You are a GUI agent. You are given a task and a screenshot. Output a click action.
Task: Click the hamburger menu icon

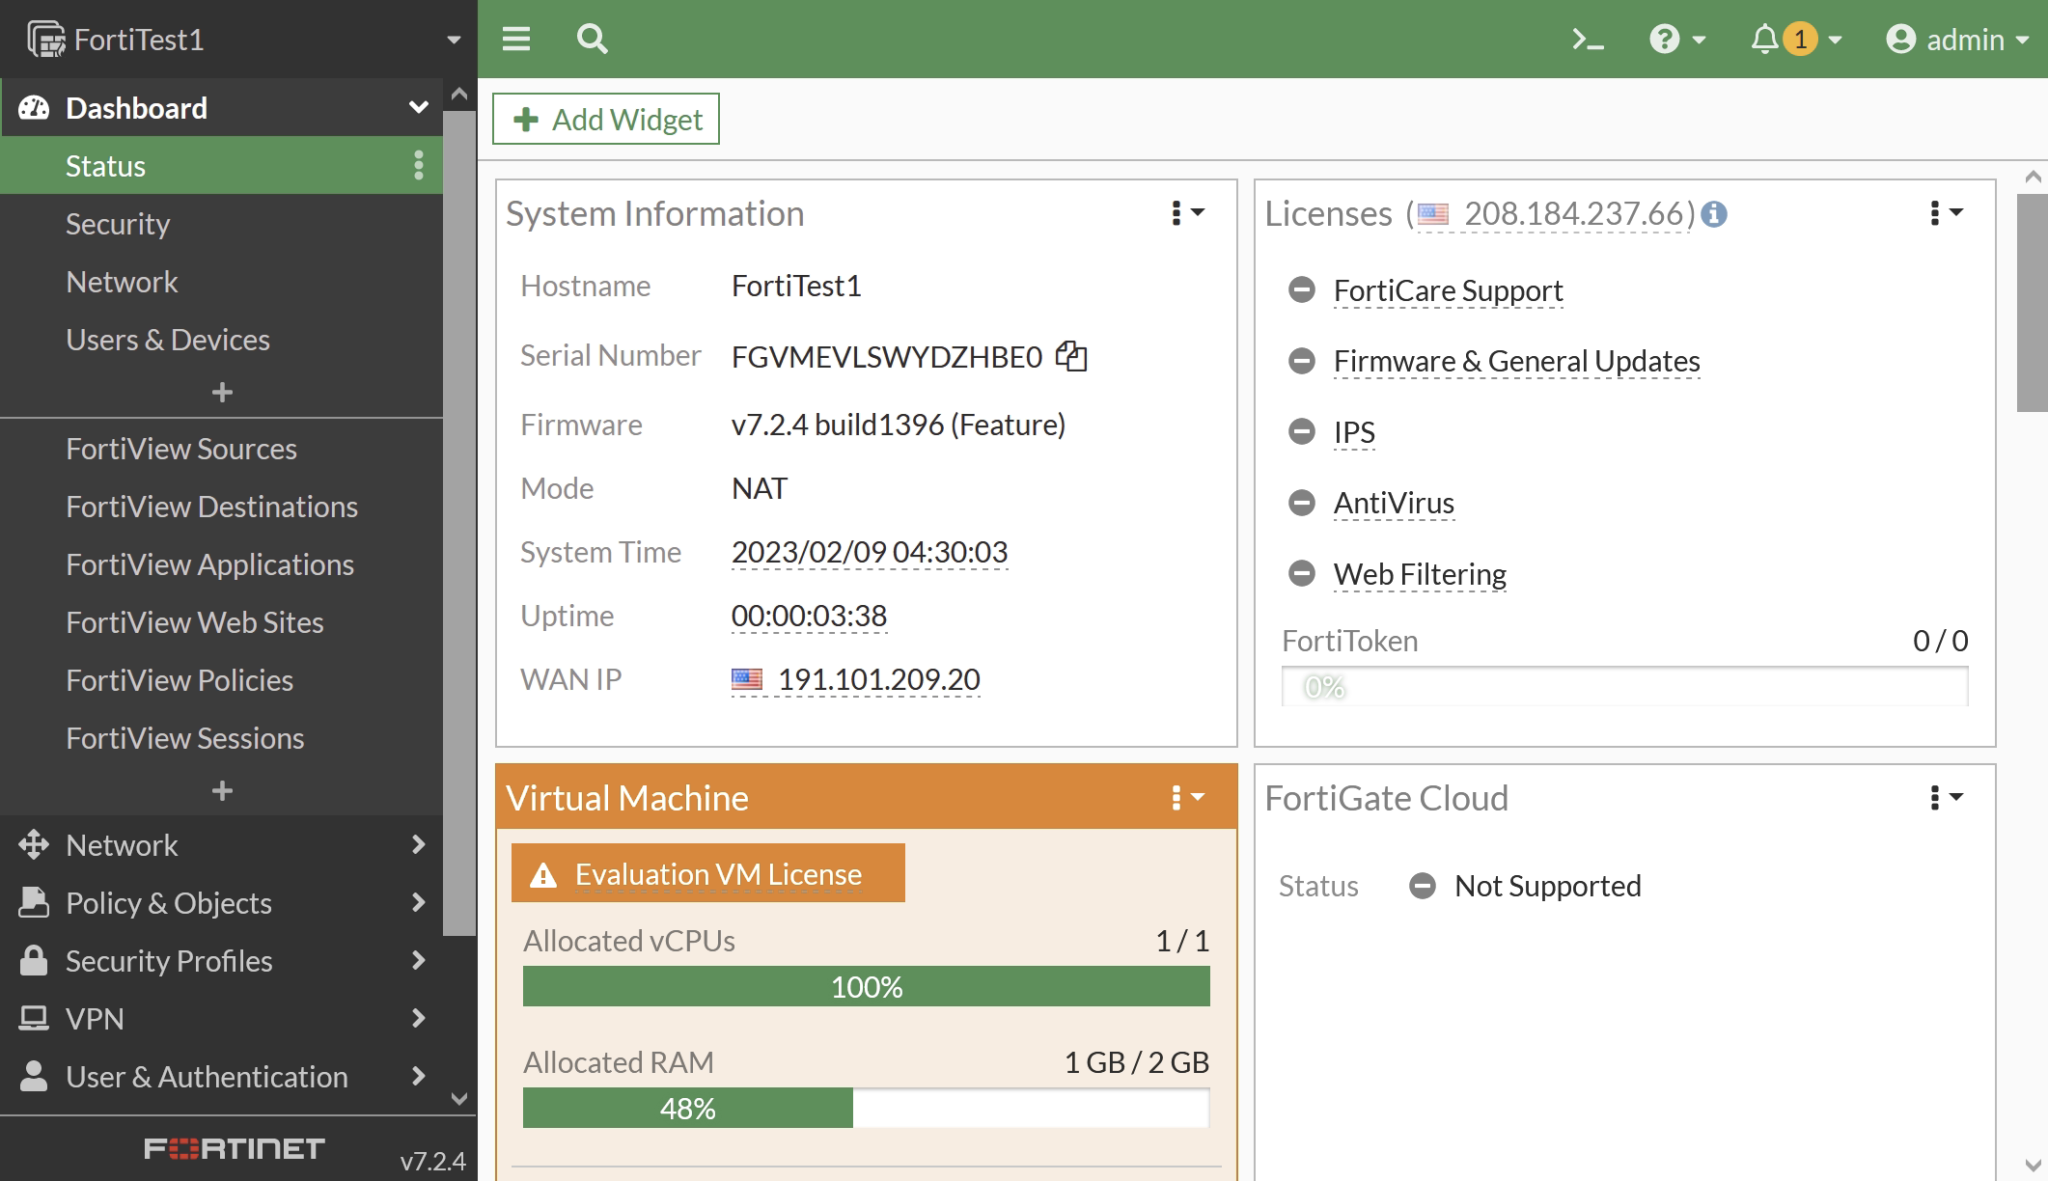pos(516,38)
